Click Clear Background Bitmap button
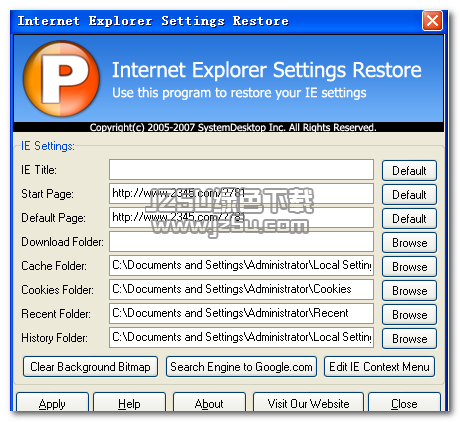Viewport: 460px width, 422px height. pos(90,367)
